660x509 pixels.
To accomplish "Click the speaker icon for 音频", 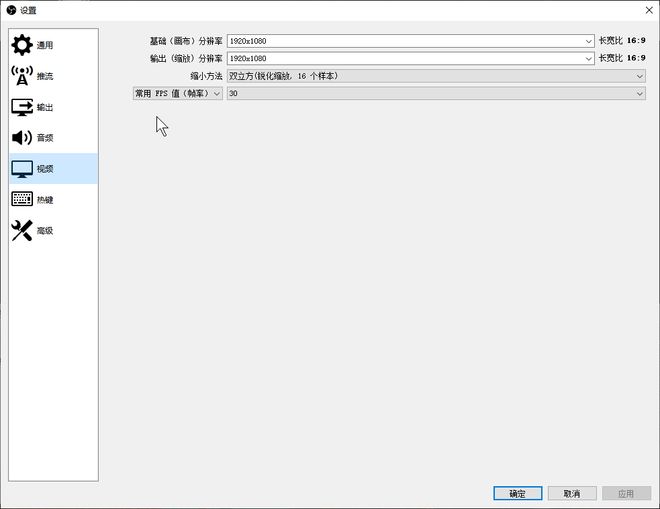I will 21,138.
